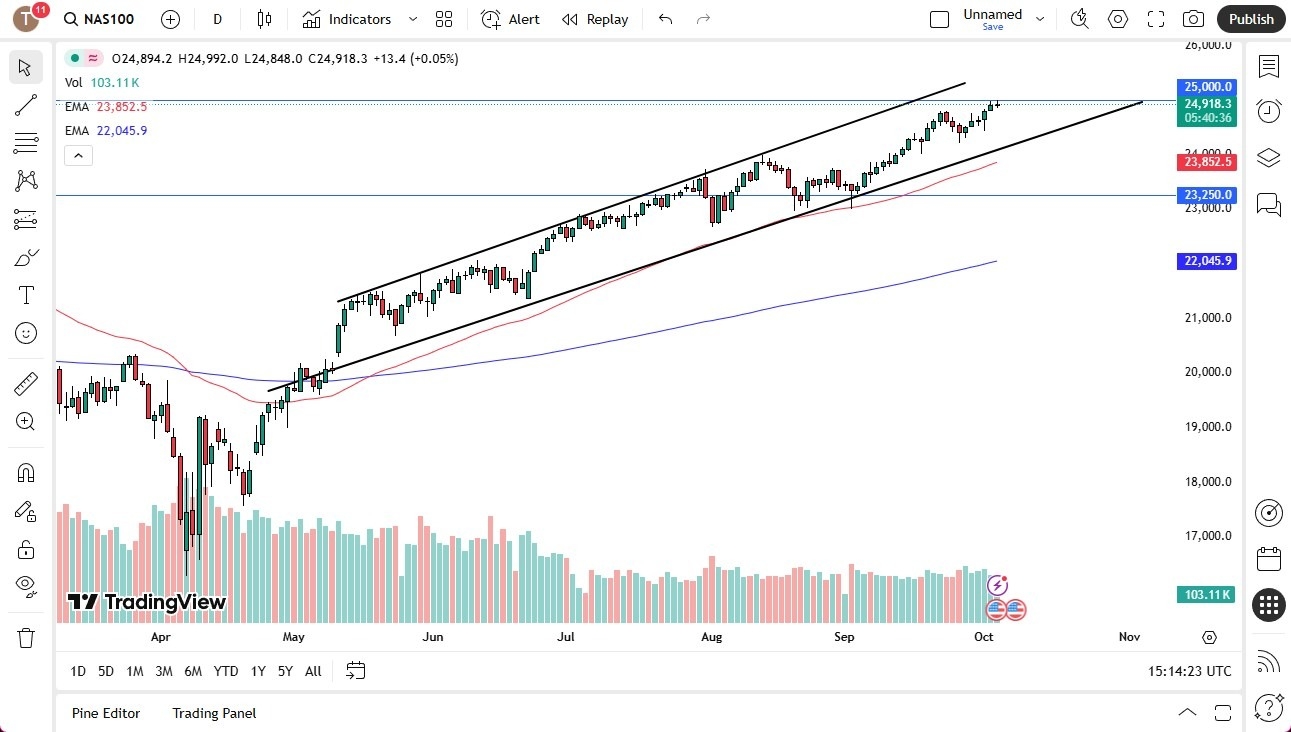Image resolution: width=1291 pixels, height=732 pixels.
Task: Hide all drawings with the eye icon
Action: (25, 586)
